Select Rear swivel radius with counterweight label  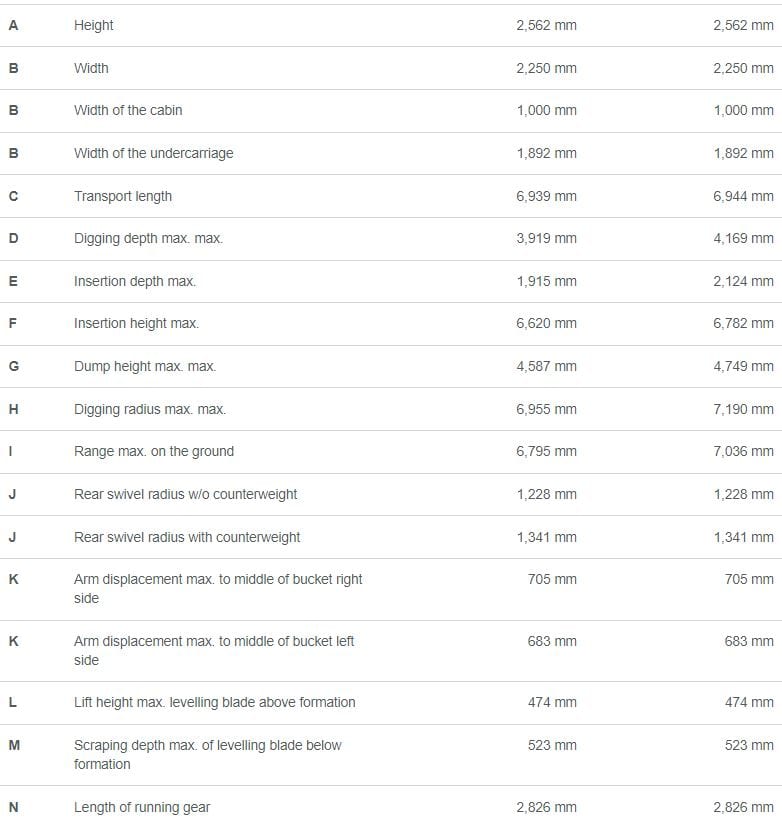click(187, 537)
